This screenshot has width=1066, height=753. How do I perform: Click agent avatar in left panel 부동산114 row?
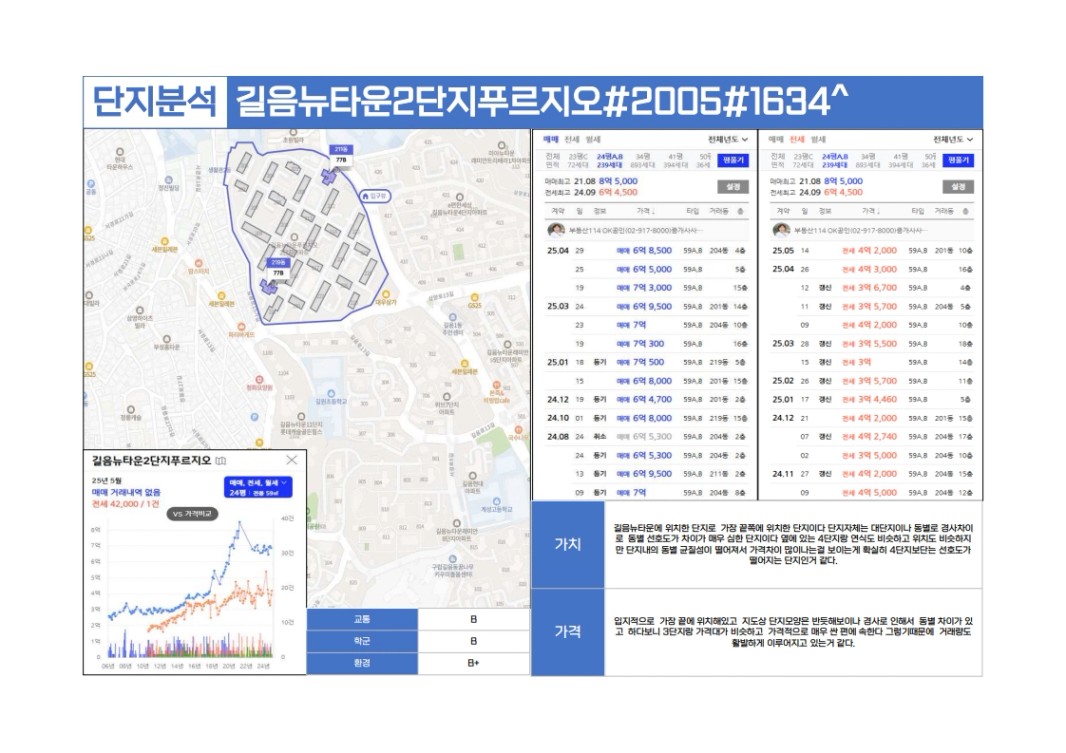click(556, 230)
